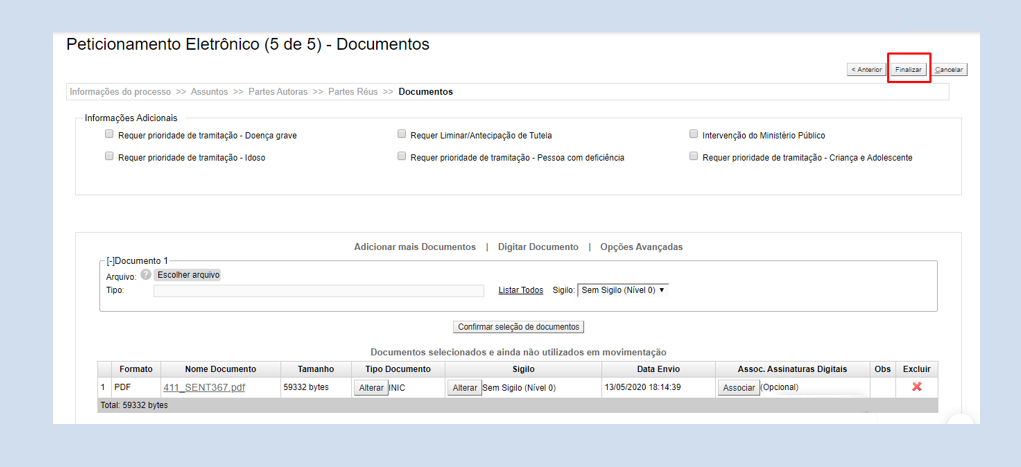The width and height of the screenshot is (1021, 467).
Task: Click the Anterior button
Action: click(866, 70)
